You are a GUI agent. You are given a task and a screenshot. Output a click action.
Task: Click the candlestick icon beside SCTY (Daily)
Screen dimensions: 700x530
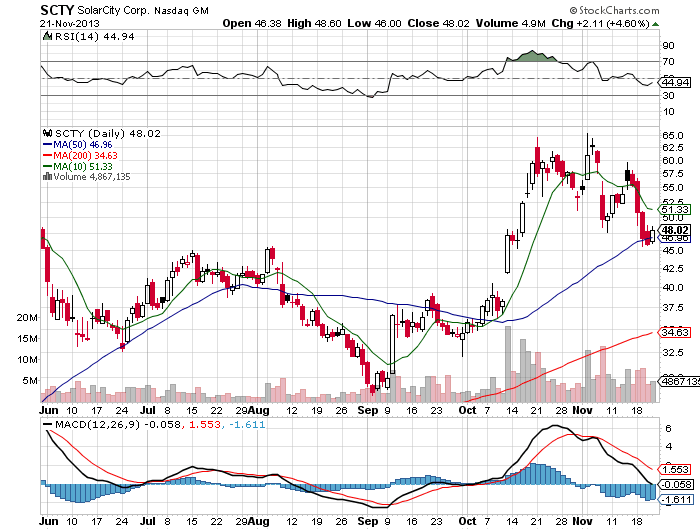[x=47, y=133]
